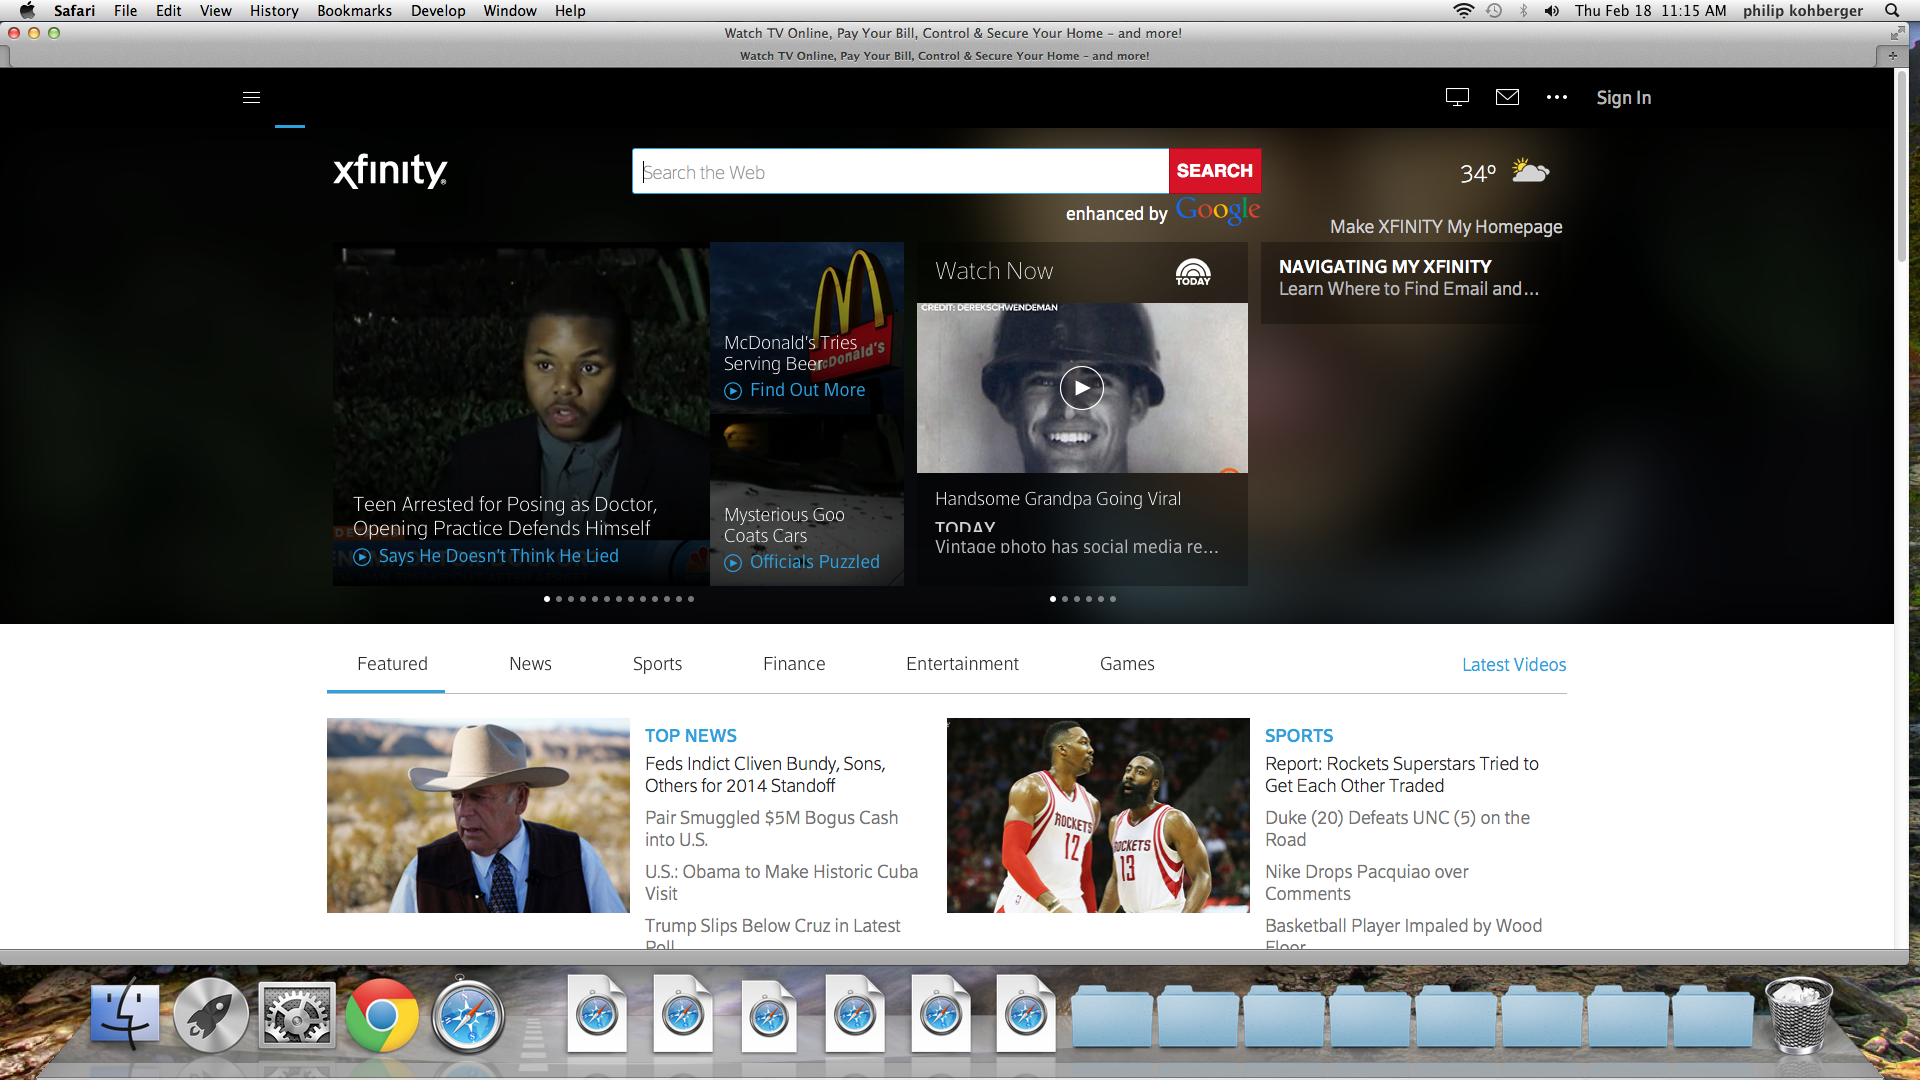Click the Search the Web field
The width and height of the screenshot is (1920, 1080).
tap(900, 172)
